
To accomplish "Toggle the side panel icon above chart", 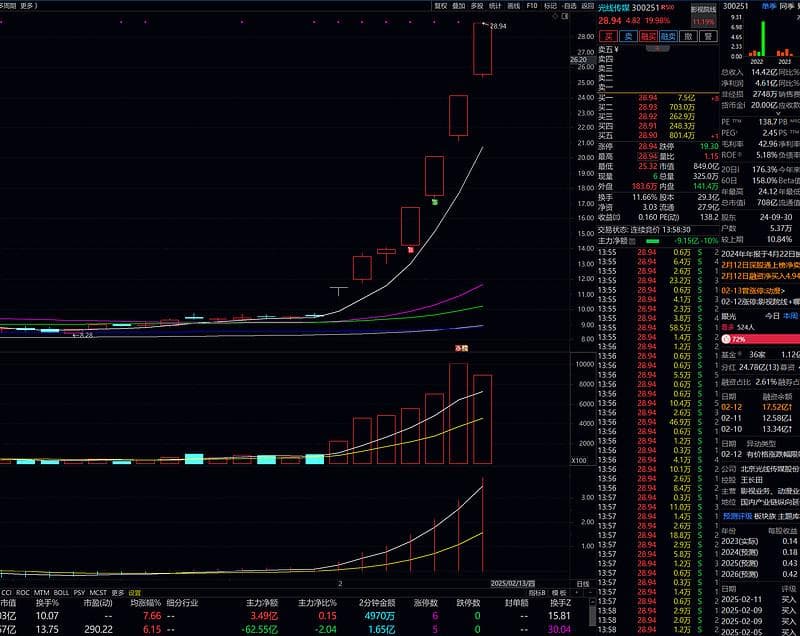I will point(565,16).
